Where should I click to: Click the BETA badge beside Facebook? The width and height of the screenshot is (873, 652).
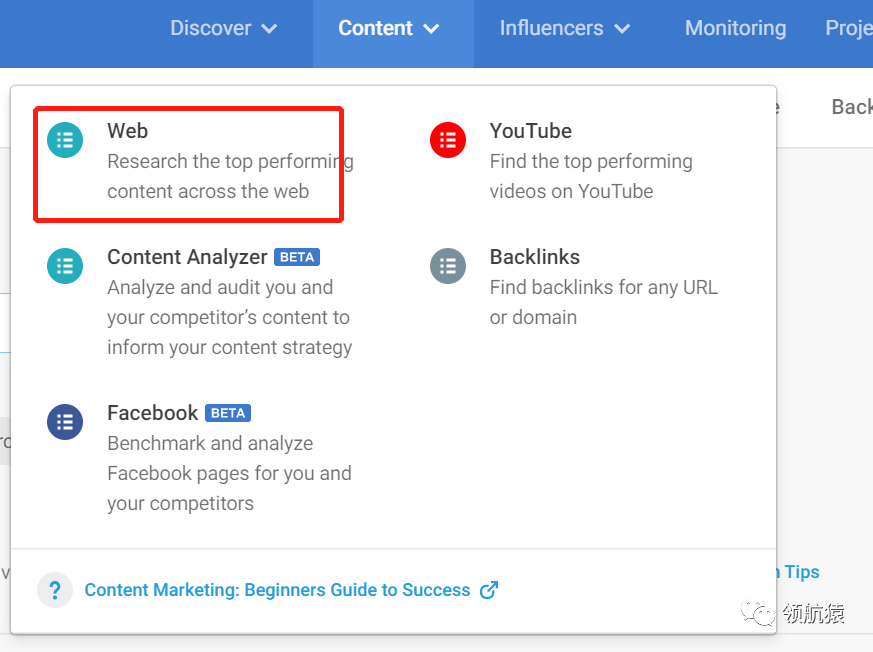[x=228, y=413]
